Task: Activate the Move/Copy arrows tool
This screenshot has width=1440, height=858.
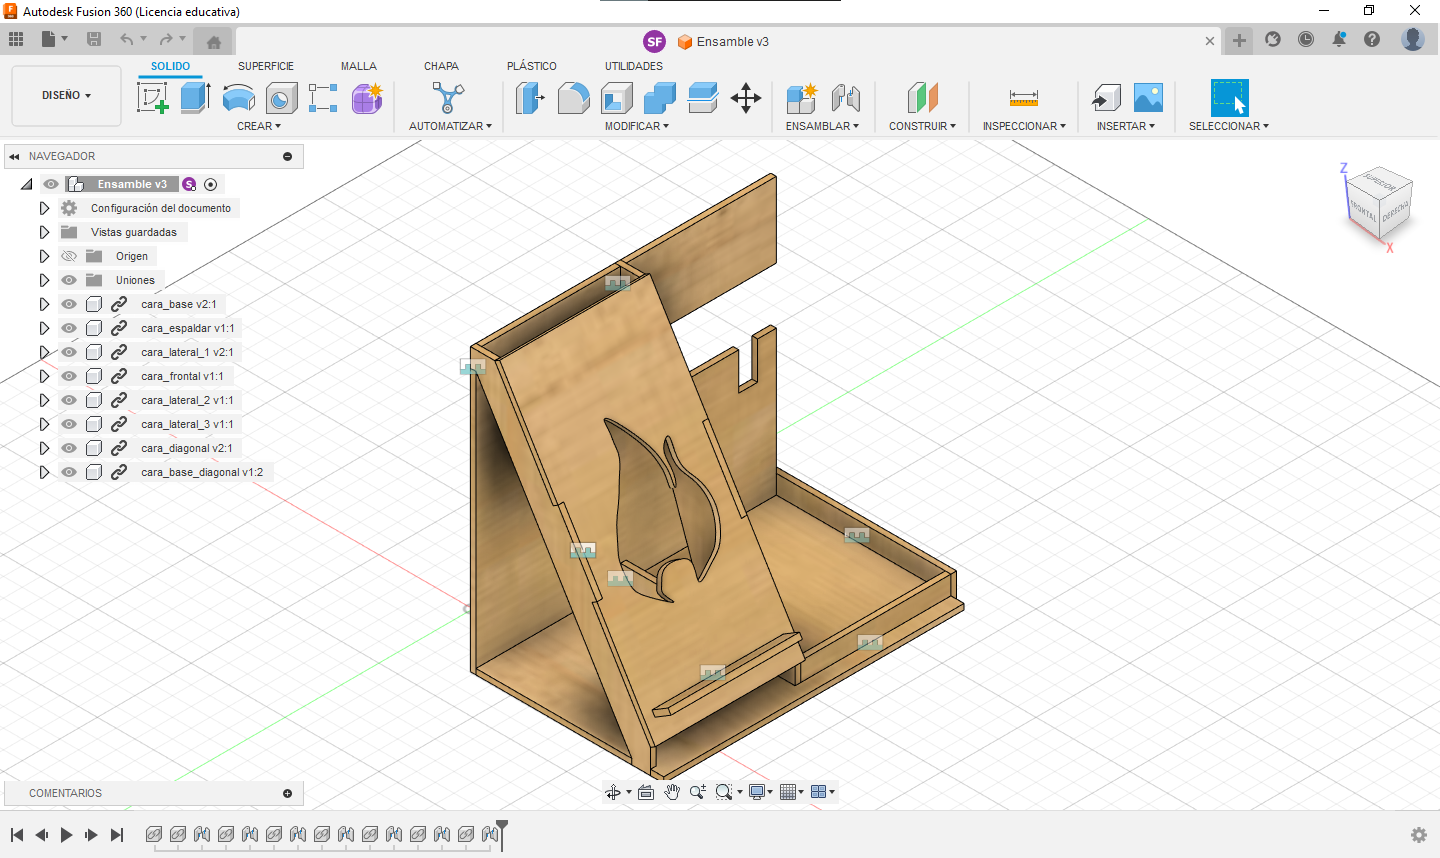Action: click(746, 98)
